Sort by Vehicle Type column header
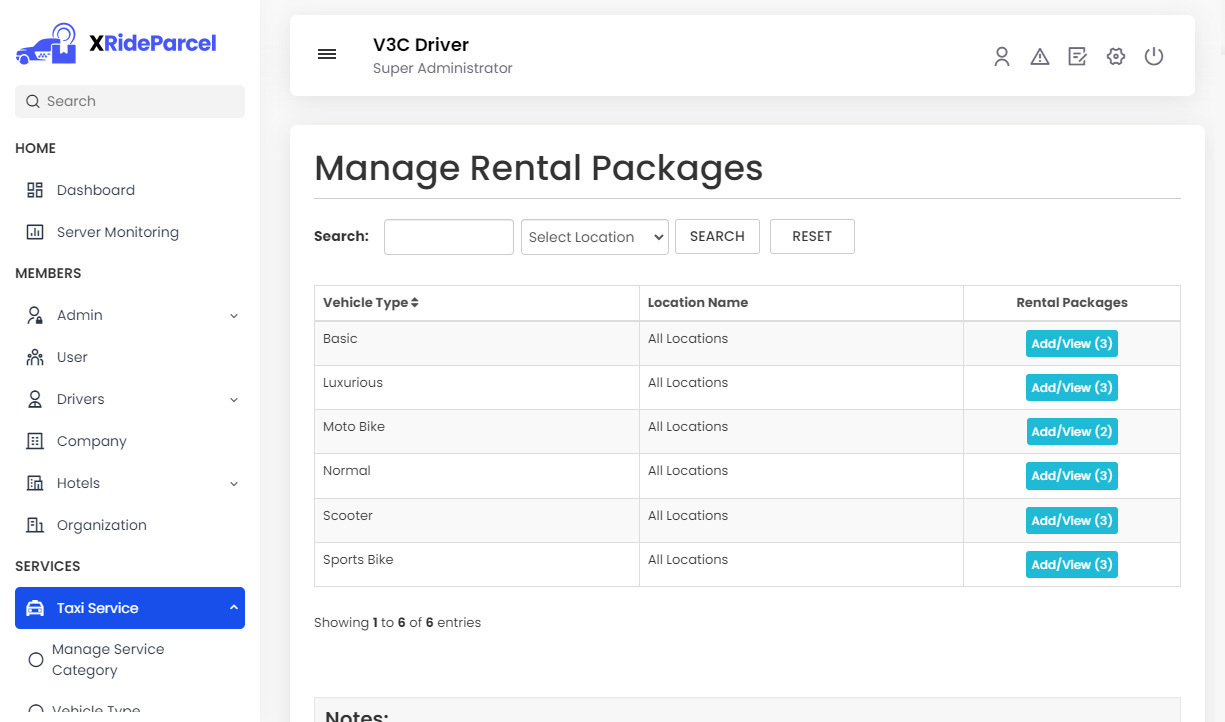 371,303
